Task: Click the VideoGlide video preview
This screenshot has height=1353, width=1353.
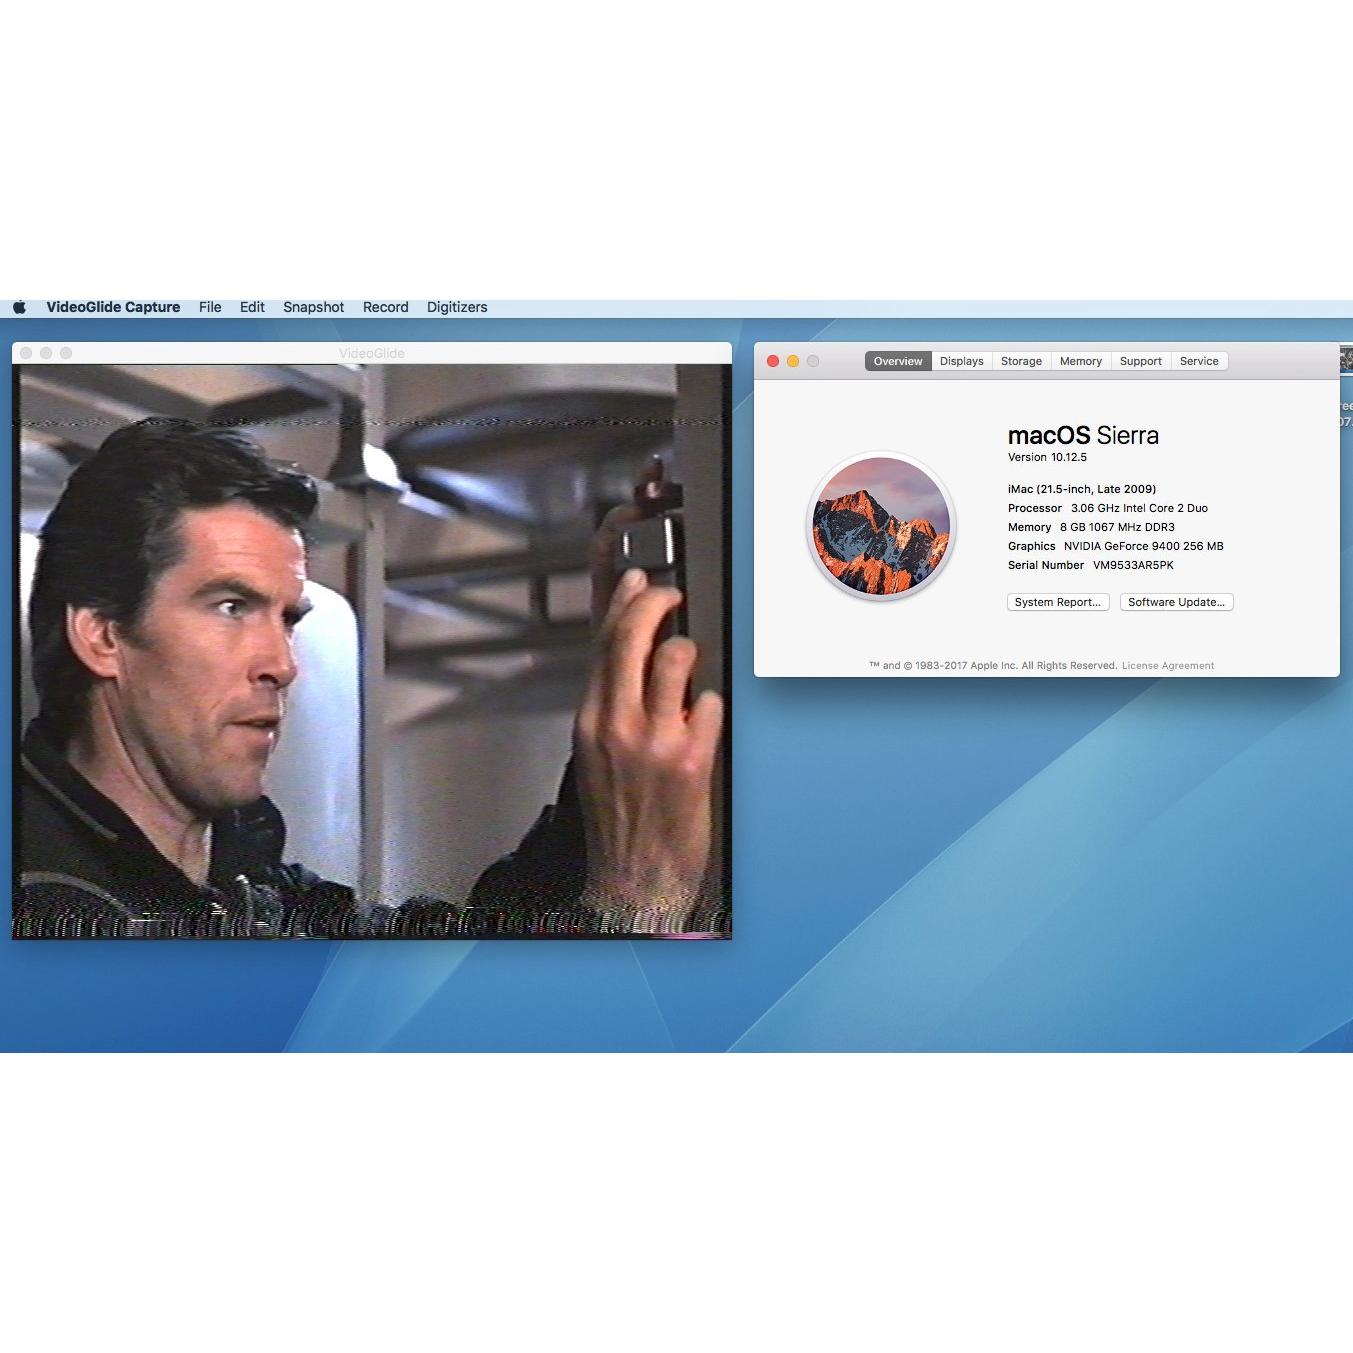Action: tap(372, 651)
